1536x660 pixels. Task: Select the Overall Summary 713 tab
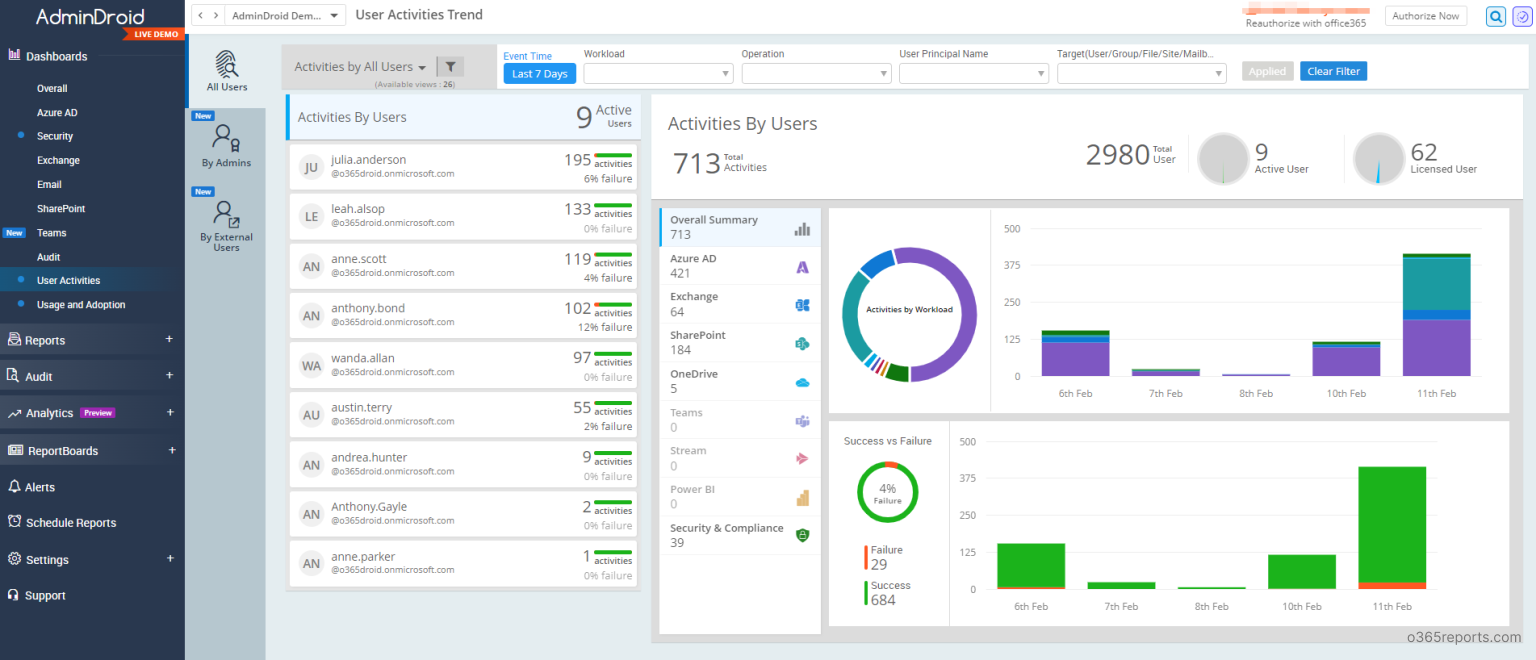tap(740, 227)
